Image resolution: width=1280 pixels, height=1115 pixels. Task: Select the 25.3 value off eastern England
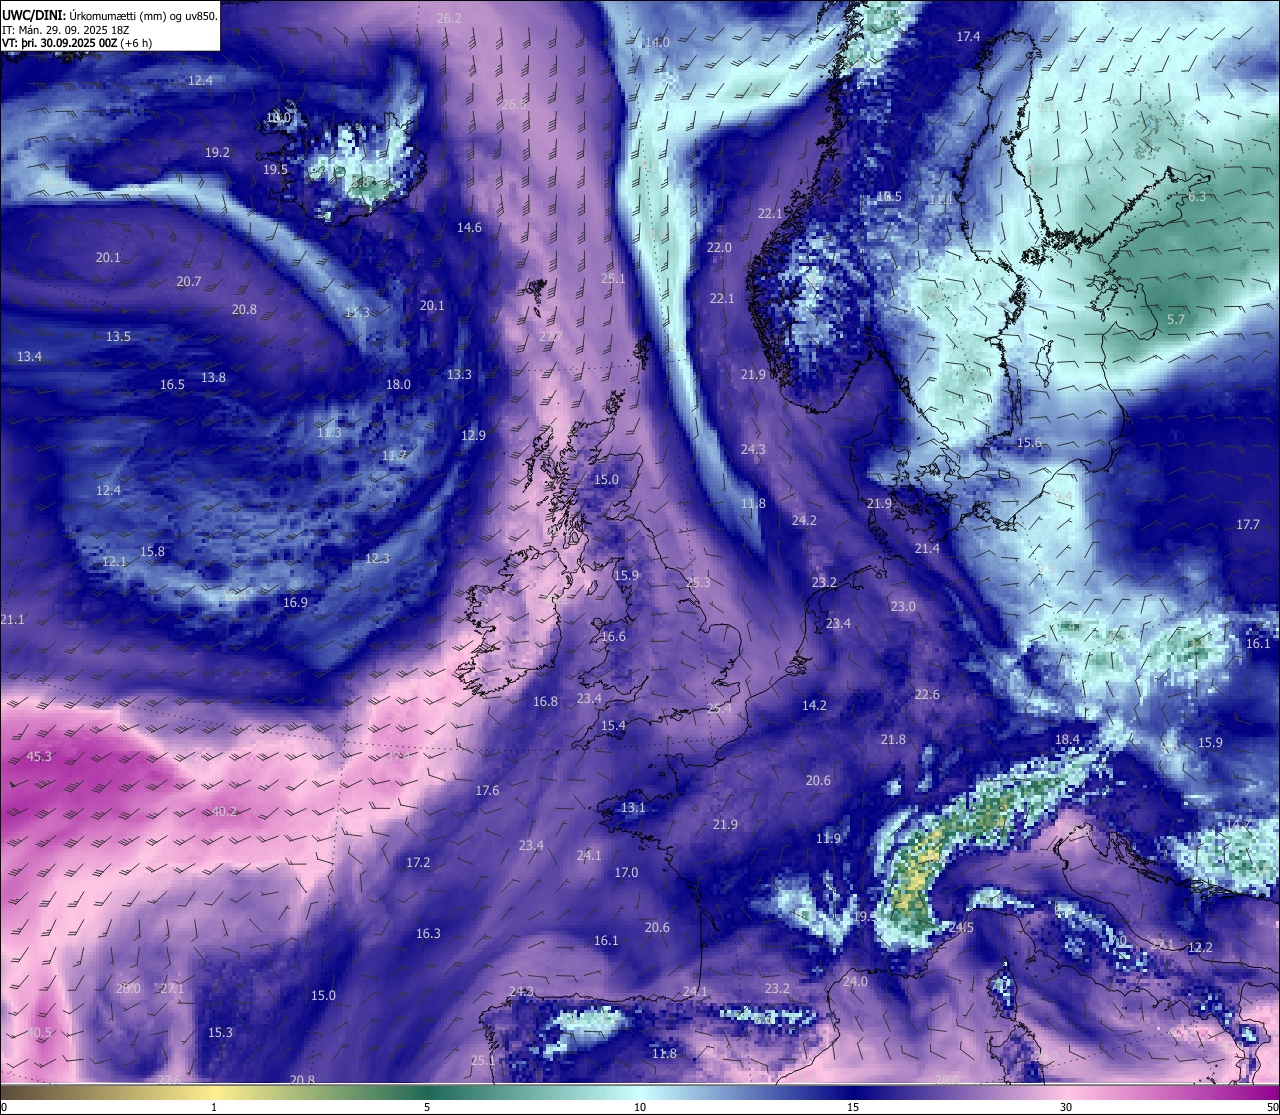[x=698, y=583]
